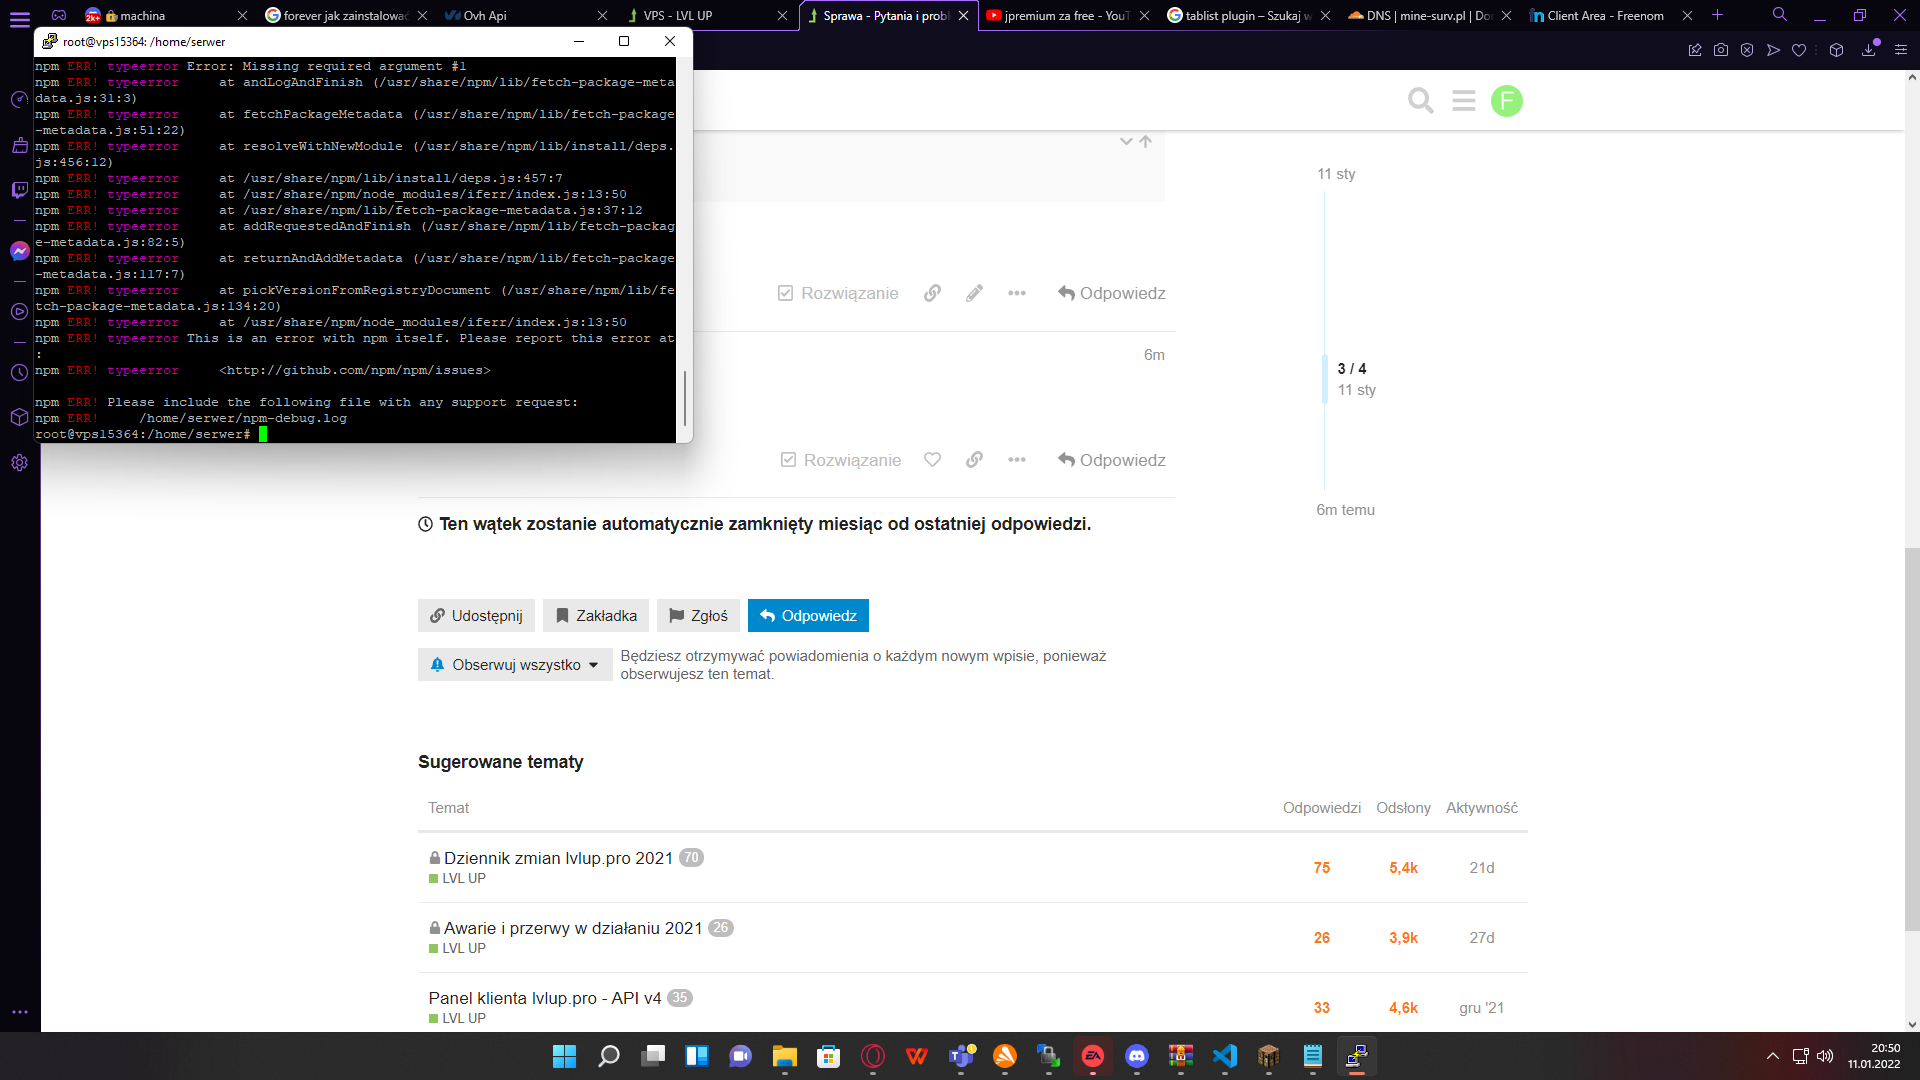Open user avatar F profile menu

click(x=1506, y=101)
